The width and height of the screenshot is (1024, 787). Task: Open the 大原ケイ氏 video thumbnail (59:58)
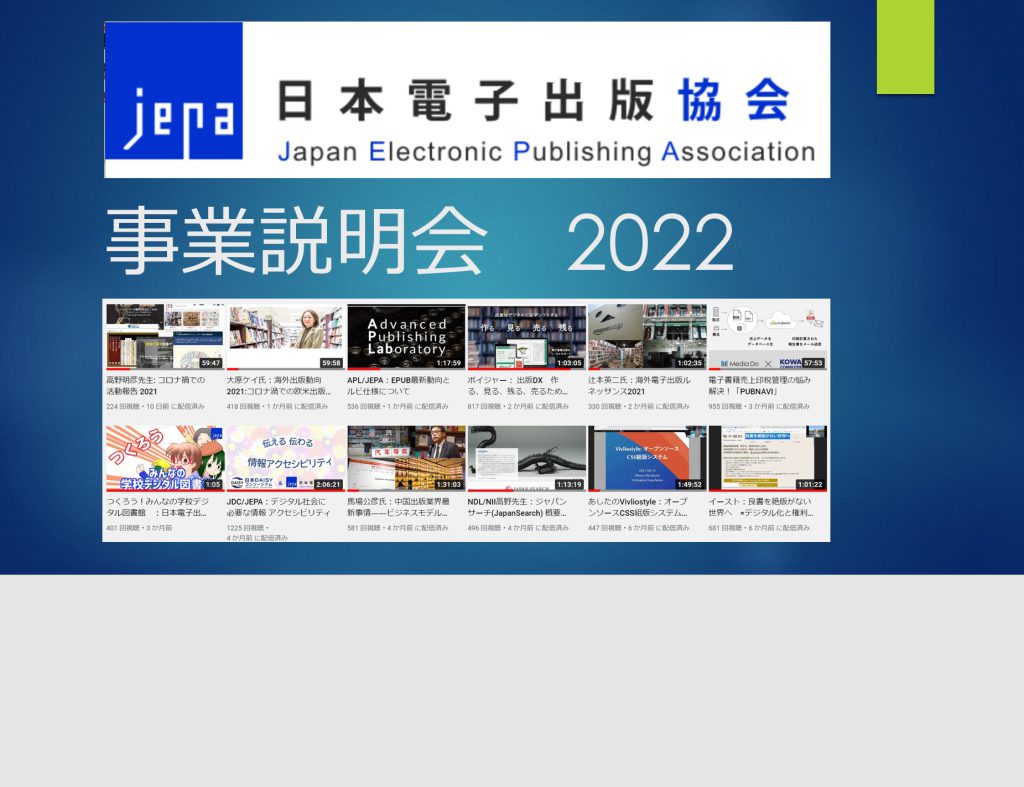[x=285, y=337]
